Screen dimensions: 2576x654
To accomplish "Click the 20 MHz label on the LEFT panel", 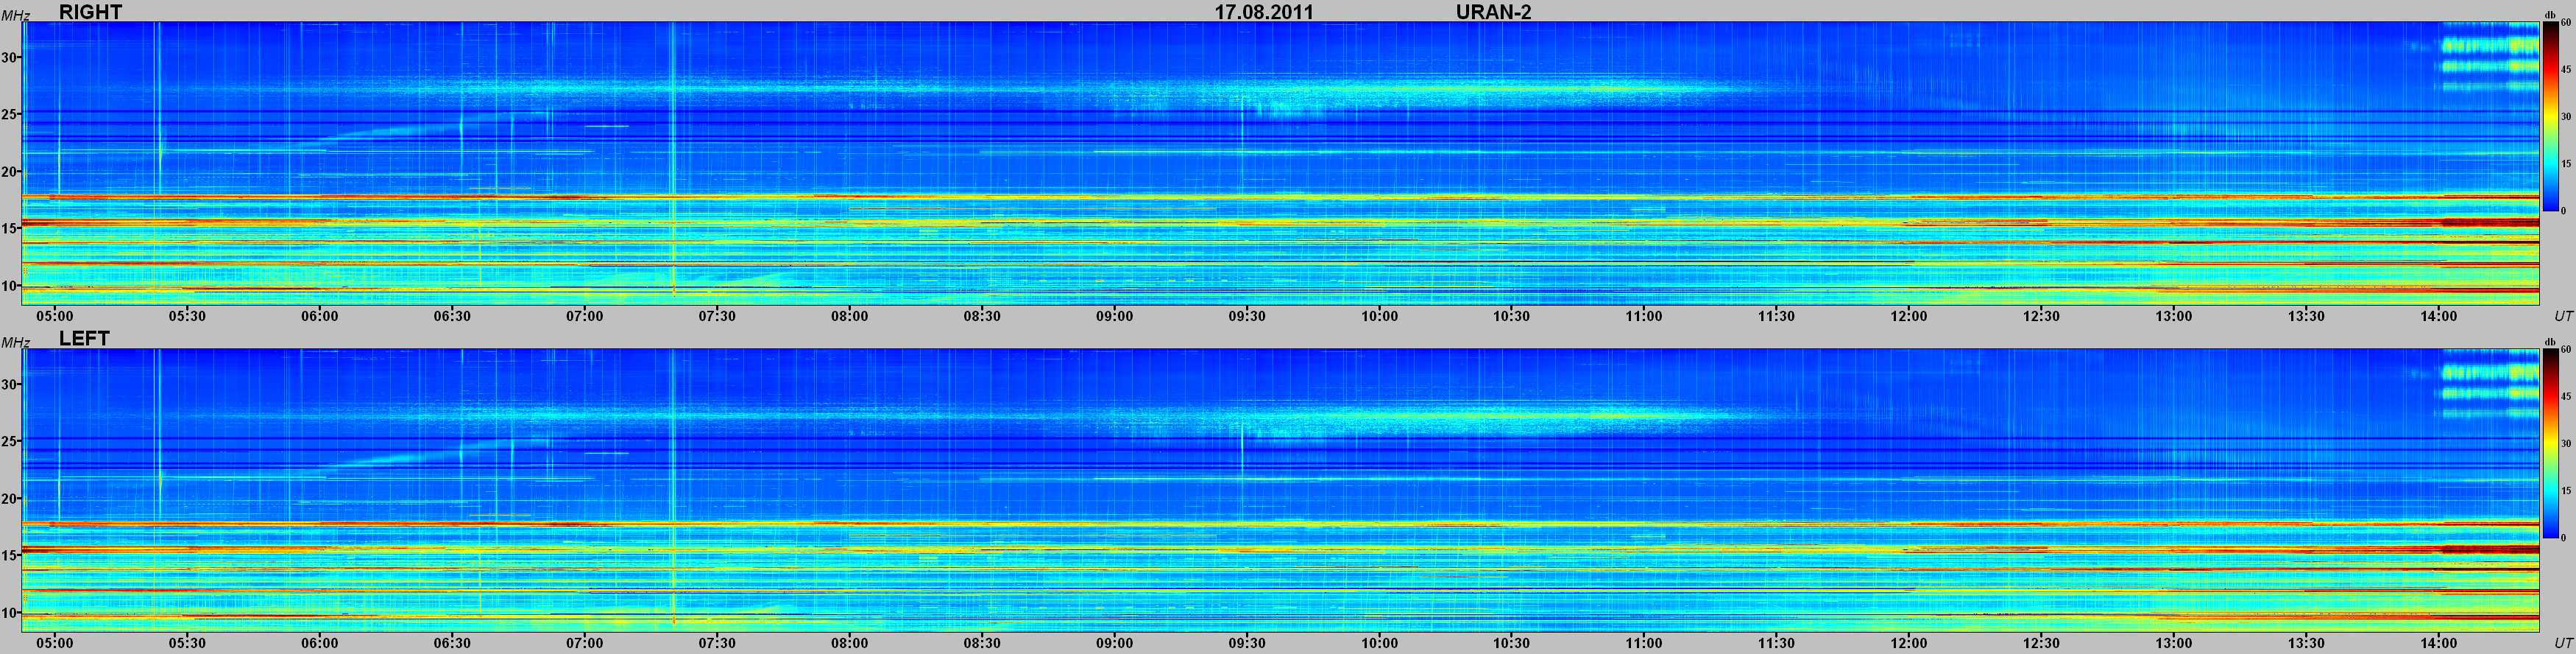I will point(10,499).
